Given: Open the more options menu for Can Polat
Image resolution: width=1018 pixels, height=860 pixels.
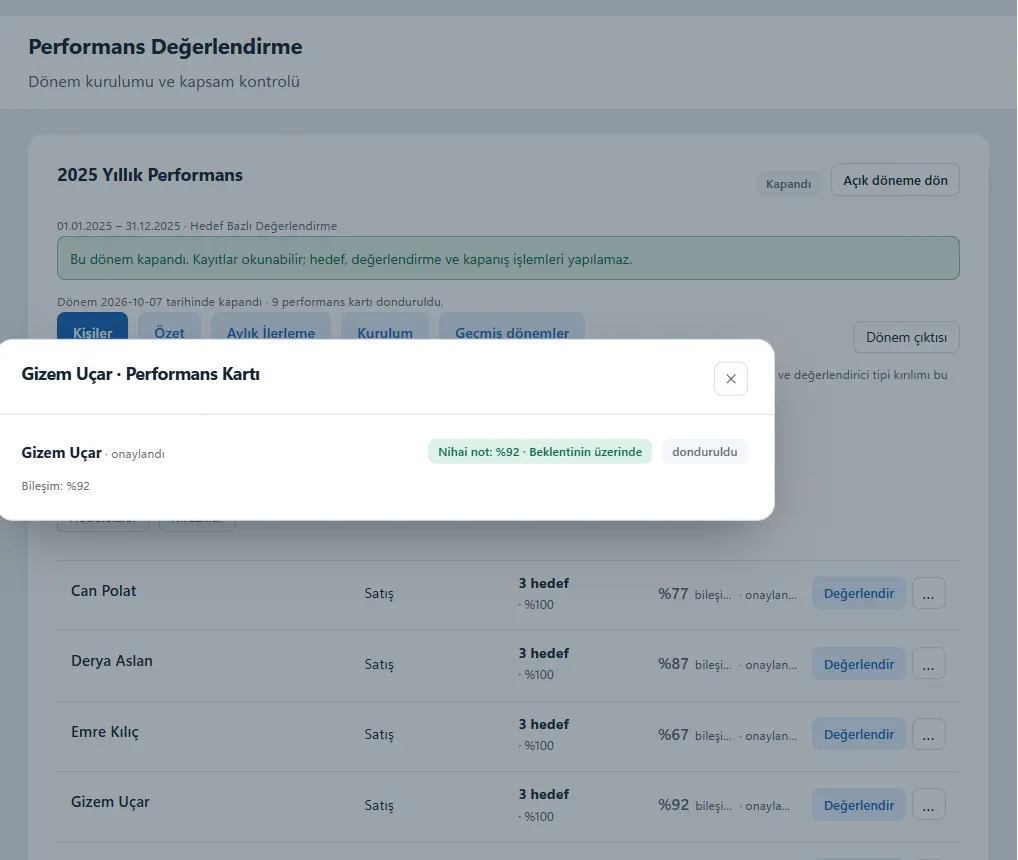Looking at the screenshot, I should click(x=928, y=593).
